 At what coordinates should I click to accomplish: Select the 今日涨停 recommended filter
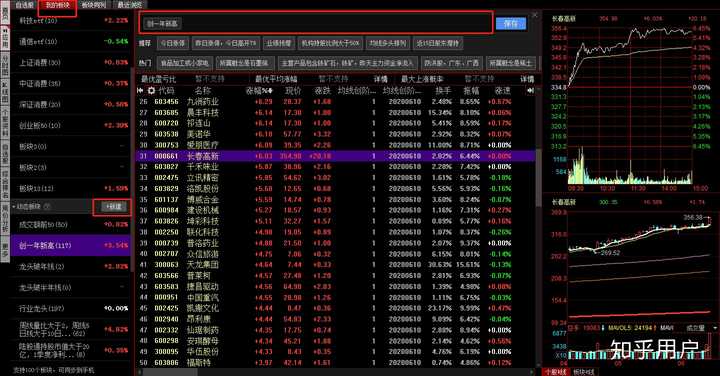click(173, 43)
